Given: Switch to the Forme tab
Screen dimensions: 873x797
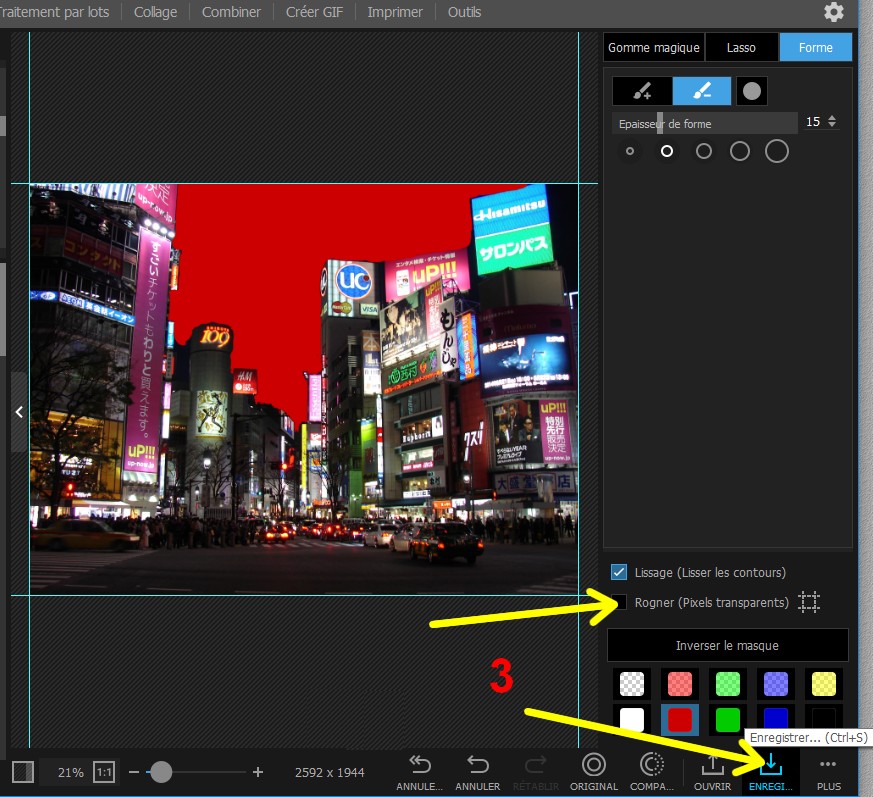Looking at the screenshot, I should tap(816, 47).
